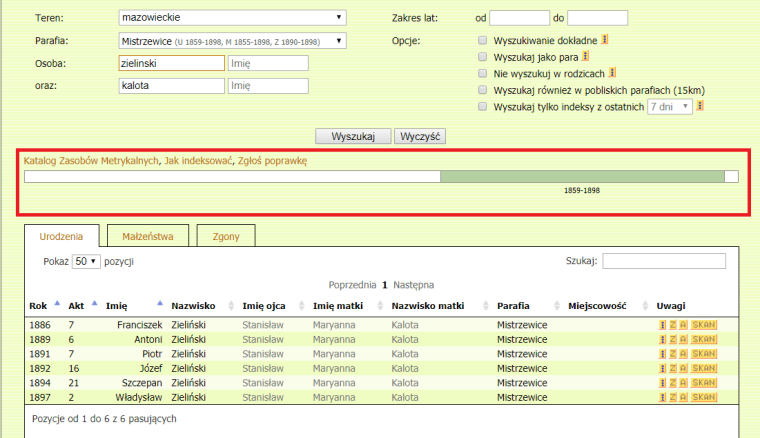
Task: Open SKAN for Władysław Zieliński 1897
Action: coord(704,398)
